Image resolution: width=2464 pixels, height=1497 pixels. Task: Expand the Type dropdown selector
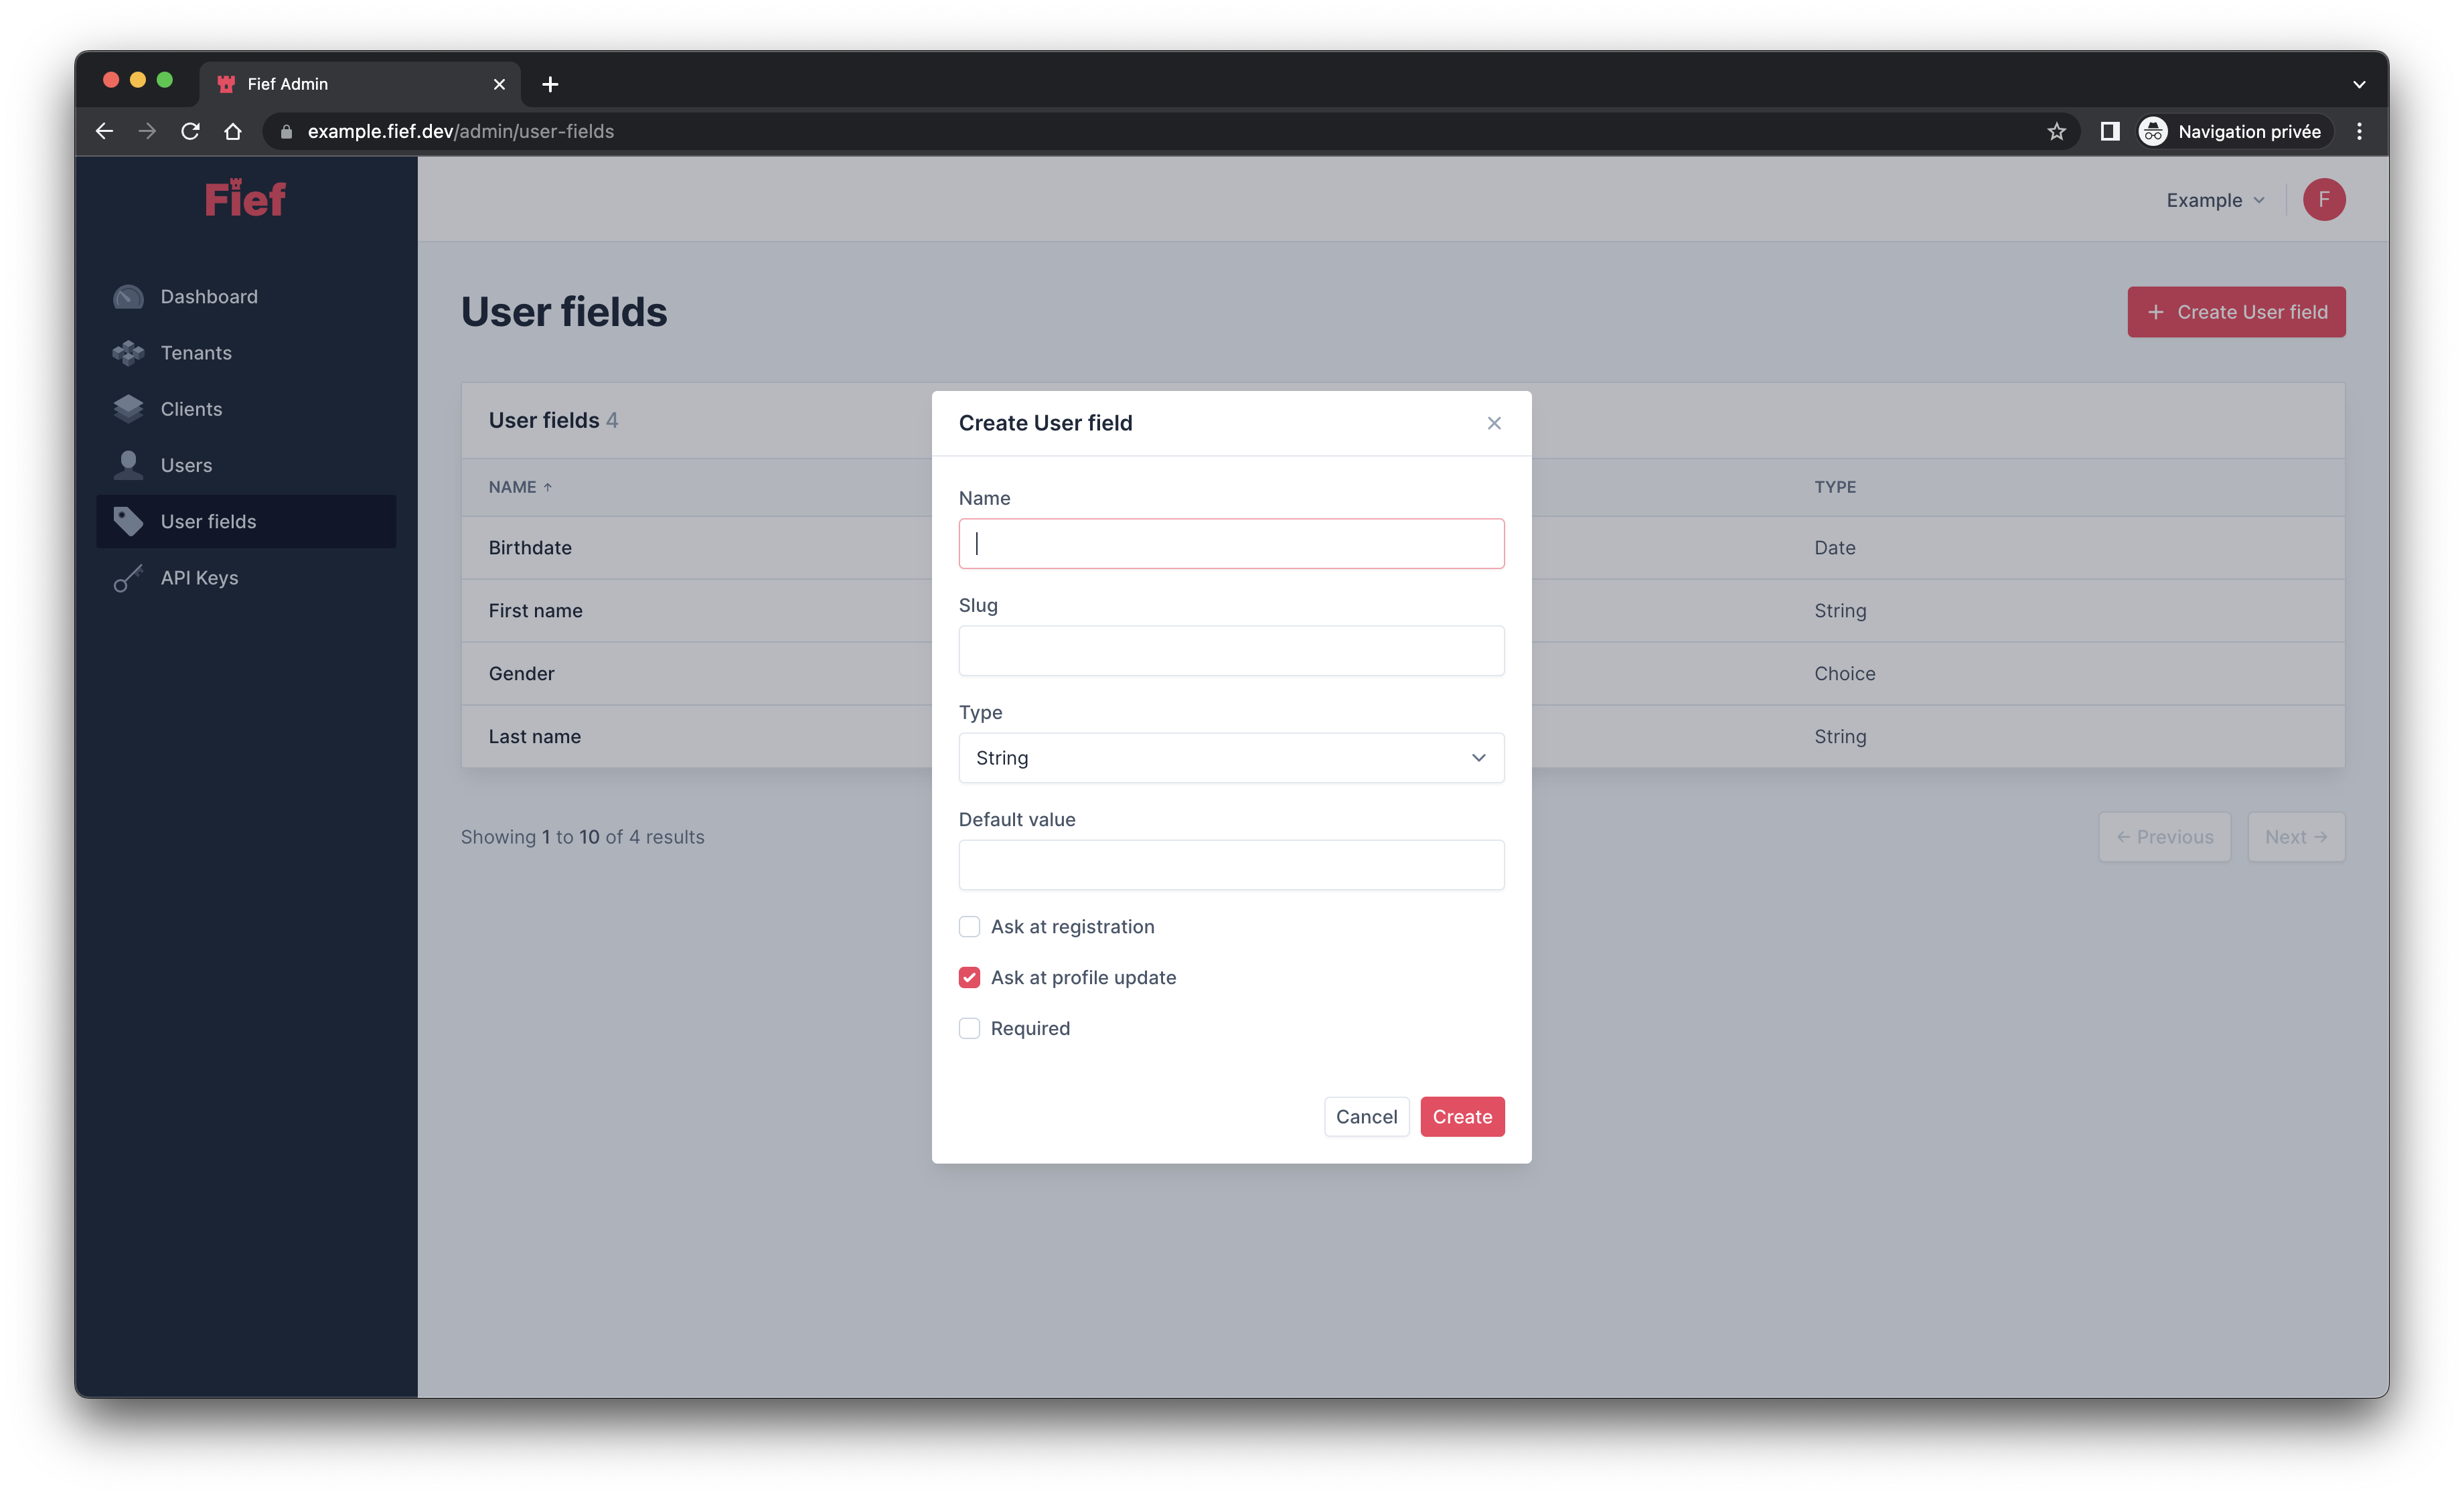[1232, 758]
